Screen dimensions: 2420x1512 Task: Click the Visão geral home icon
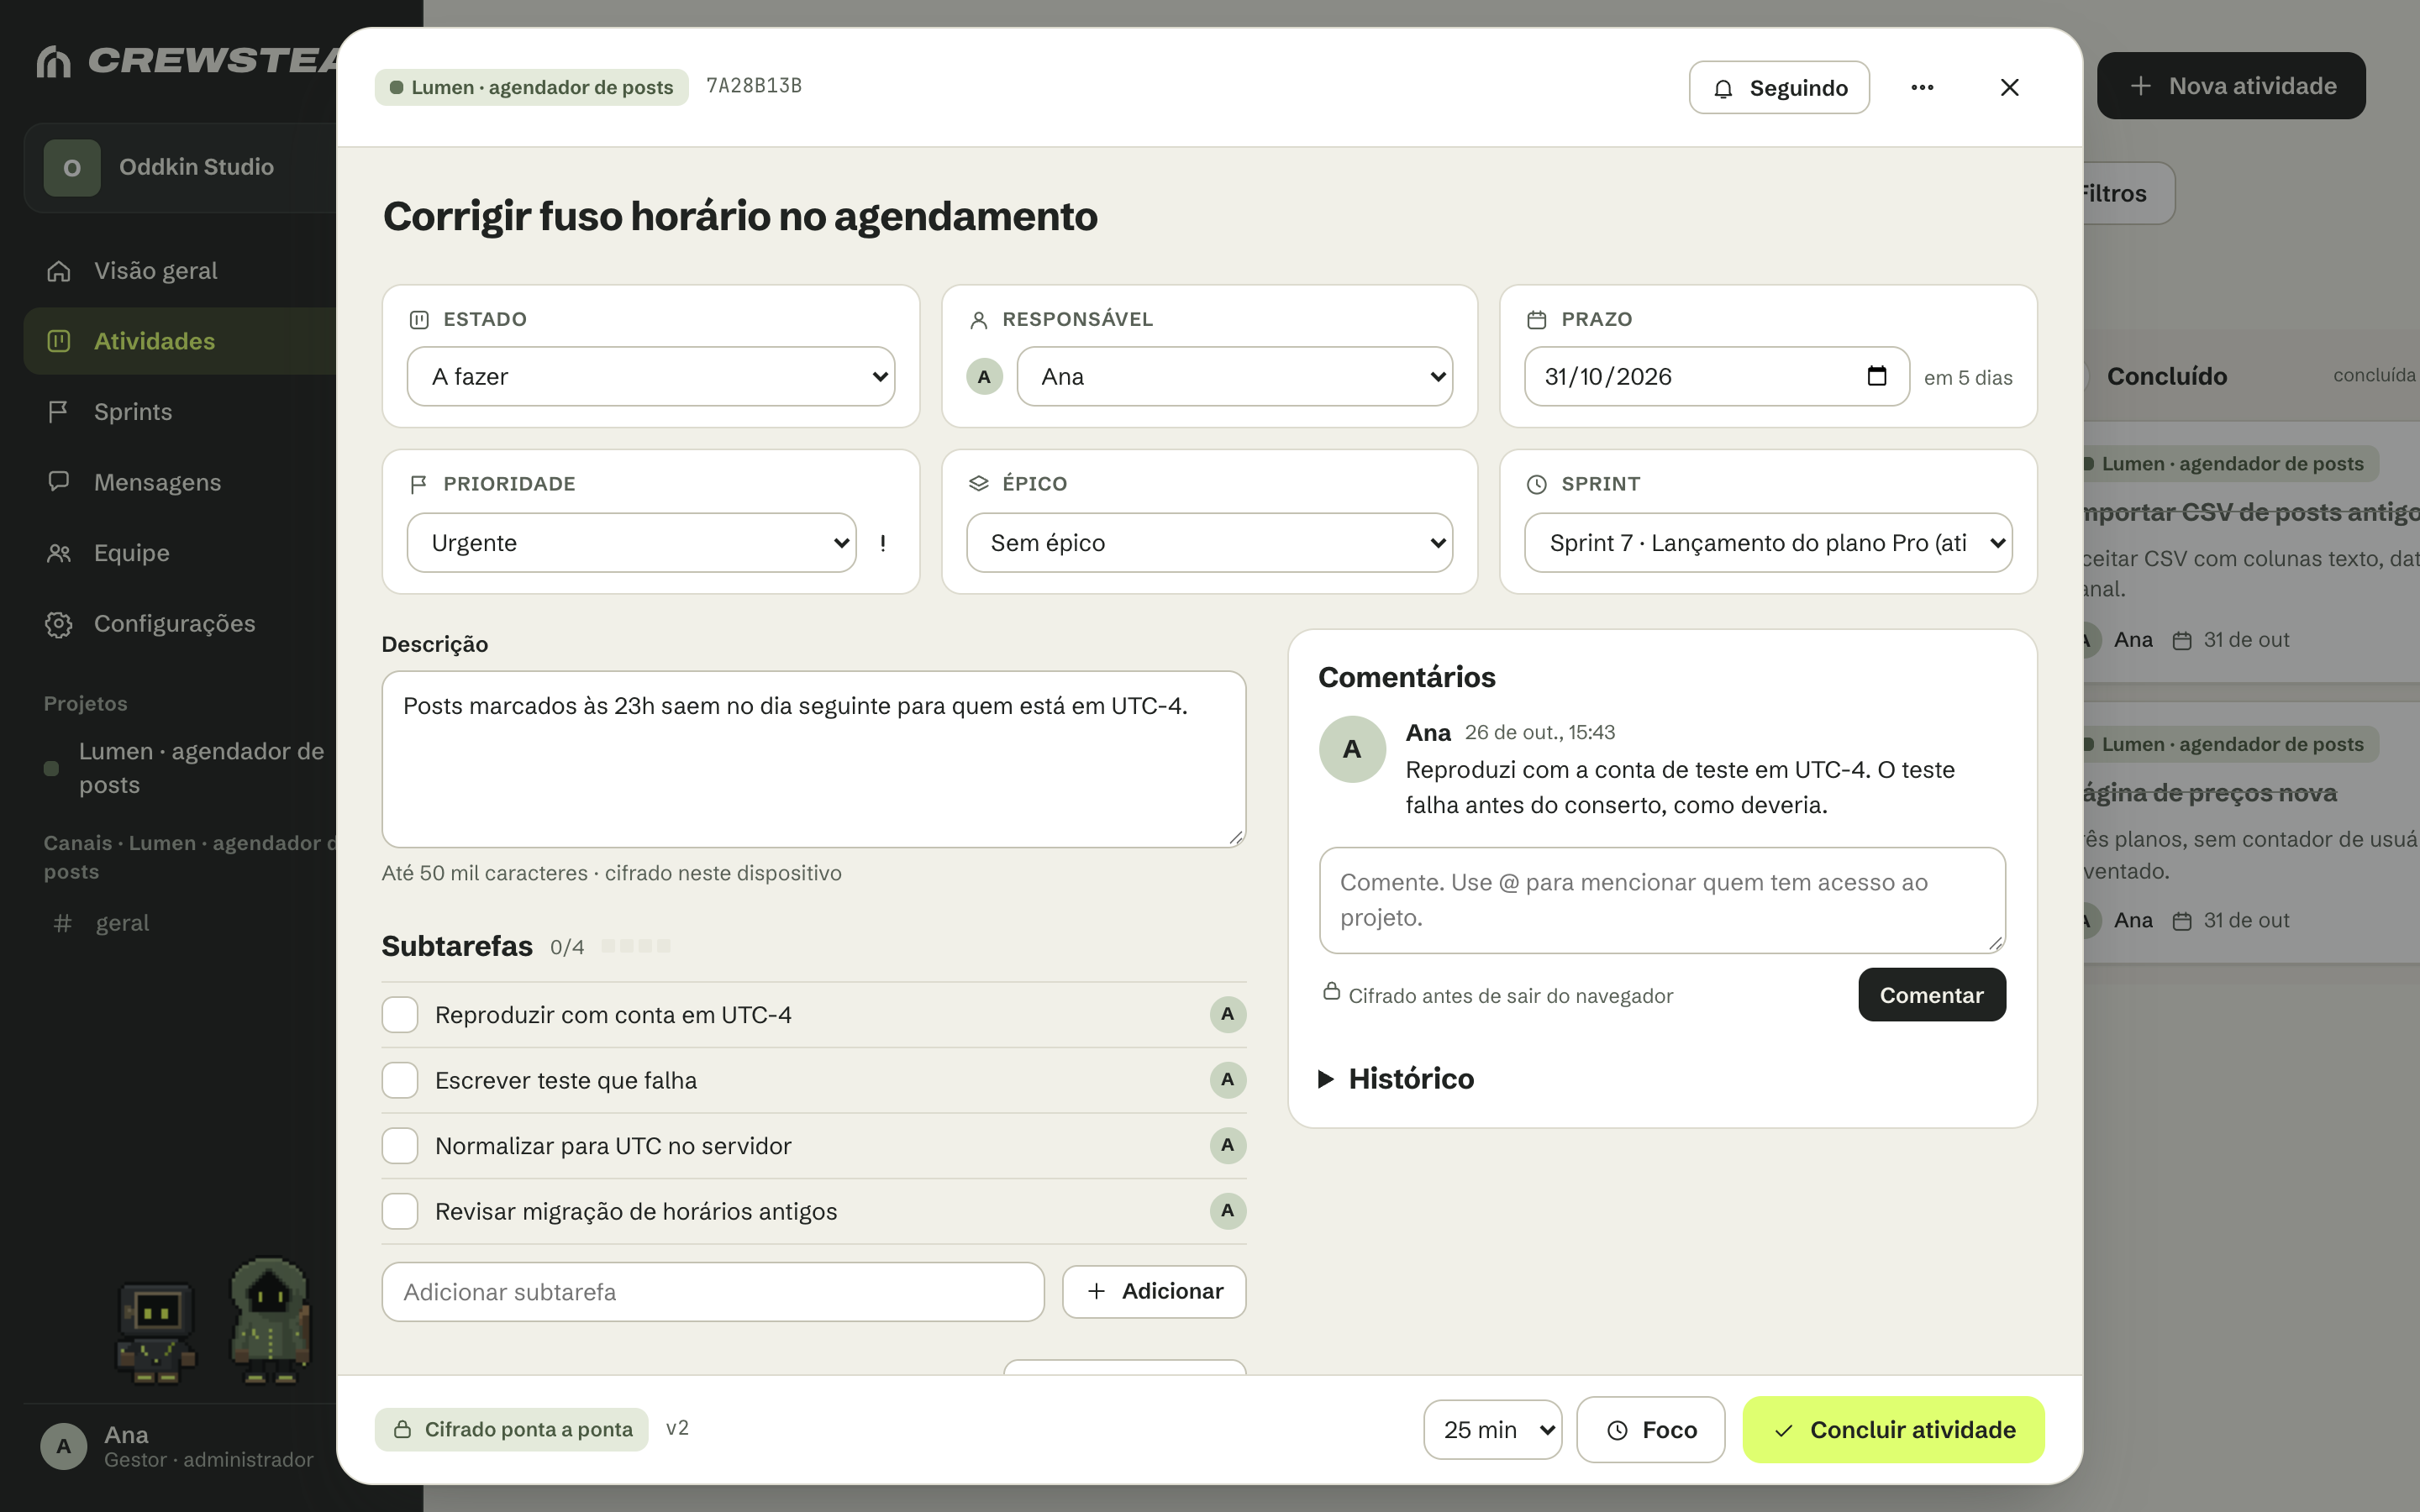click(59, 271)
